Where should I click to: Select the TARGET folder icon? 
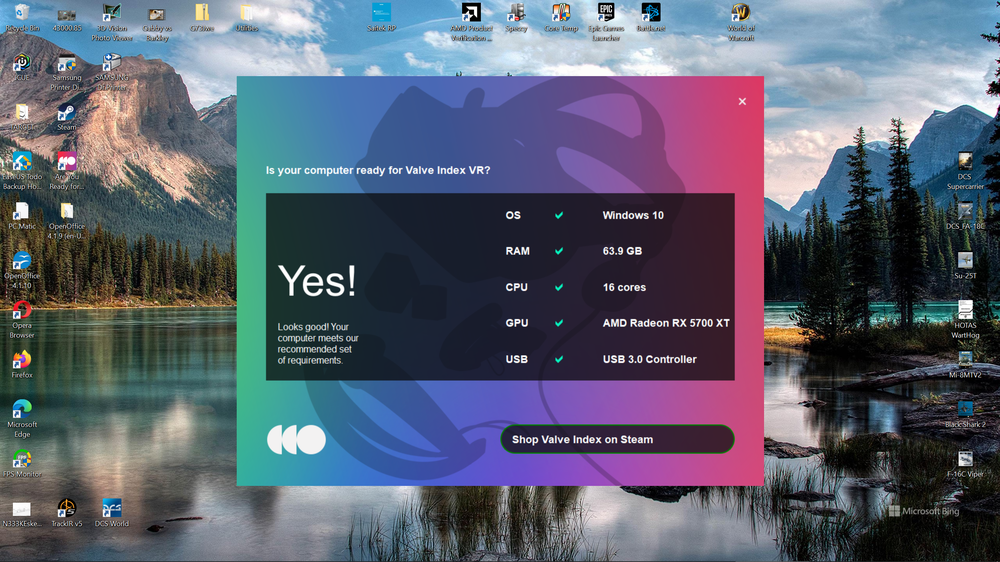[x=22, y=117]
